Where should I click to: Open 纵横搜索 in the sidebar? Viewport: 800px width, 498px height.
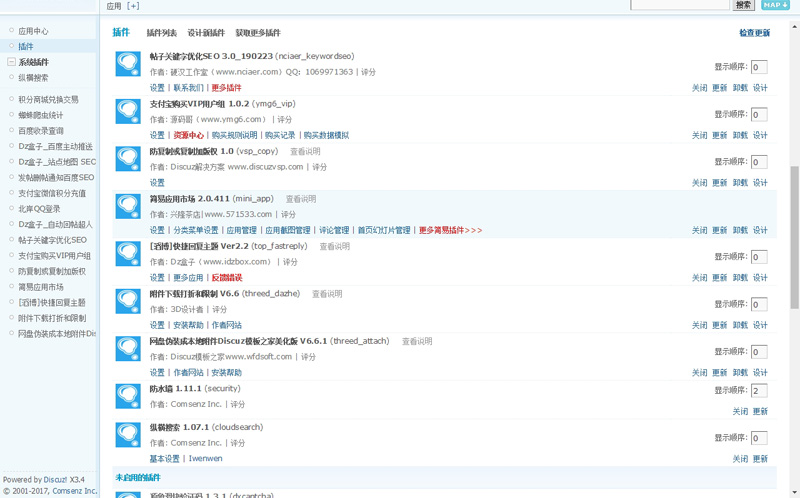coord(33,78)
